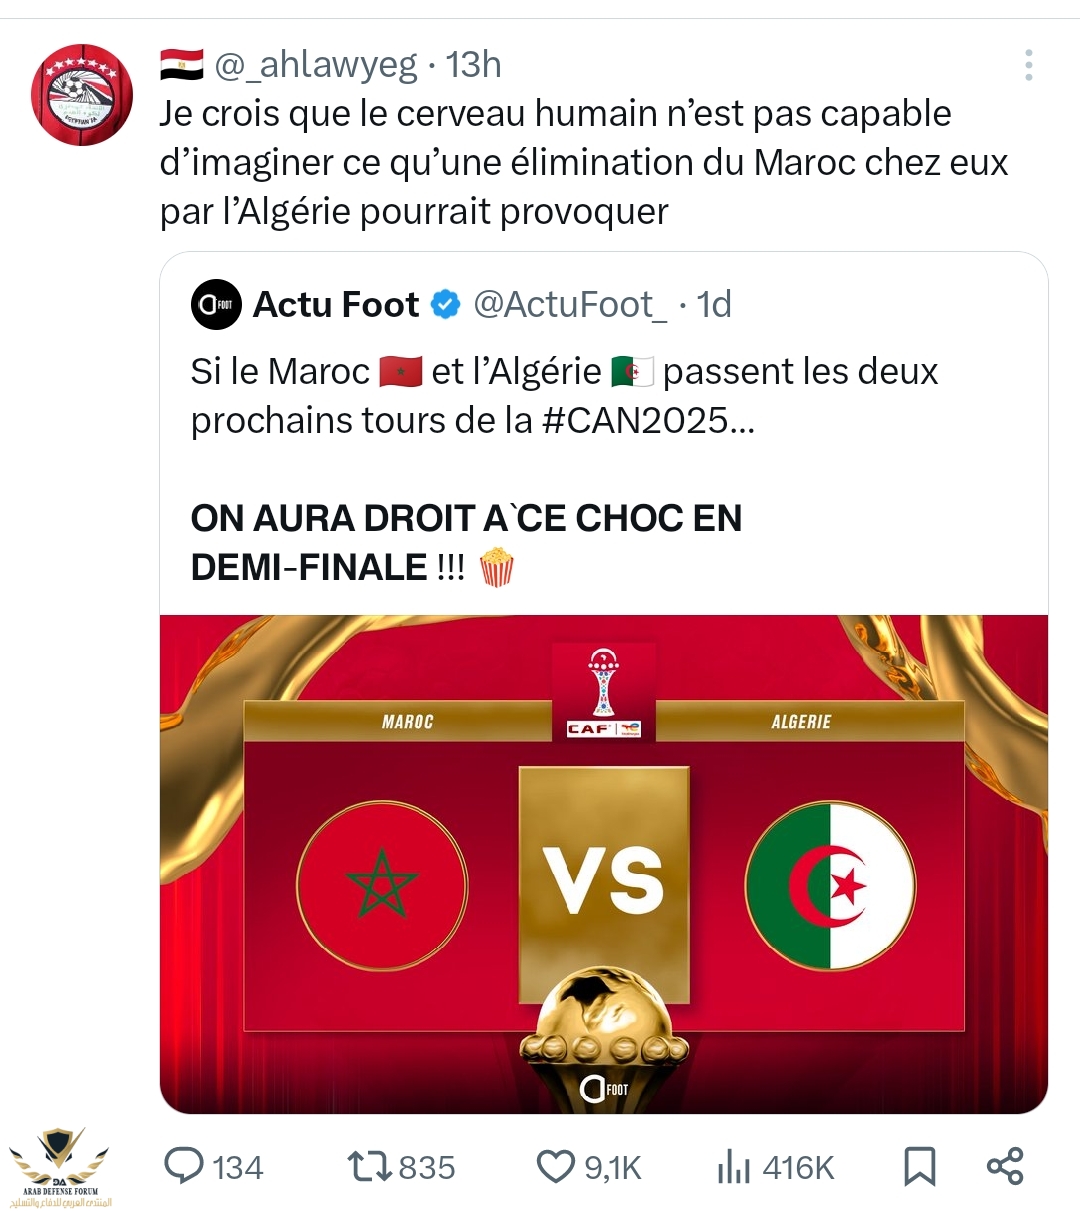Bookmark this tweet
This screenshot has width=1080, height=1211.
(919, 1166)
